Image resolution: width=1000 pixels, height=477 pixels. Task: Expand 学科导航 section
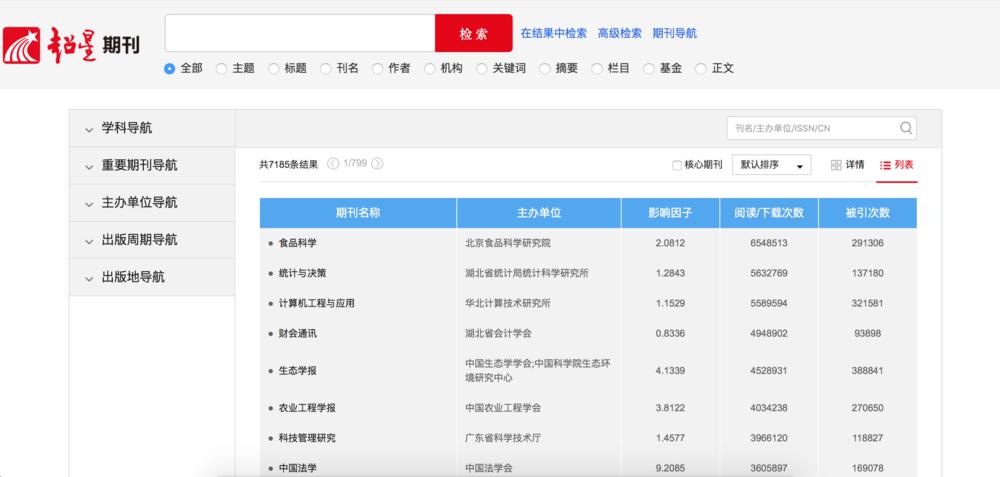coord(152,128)
